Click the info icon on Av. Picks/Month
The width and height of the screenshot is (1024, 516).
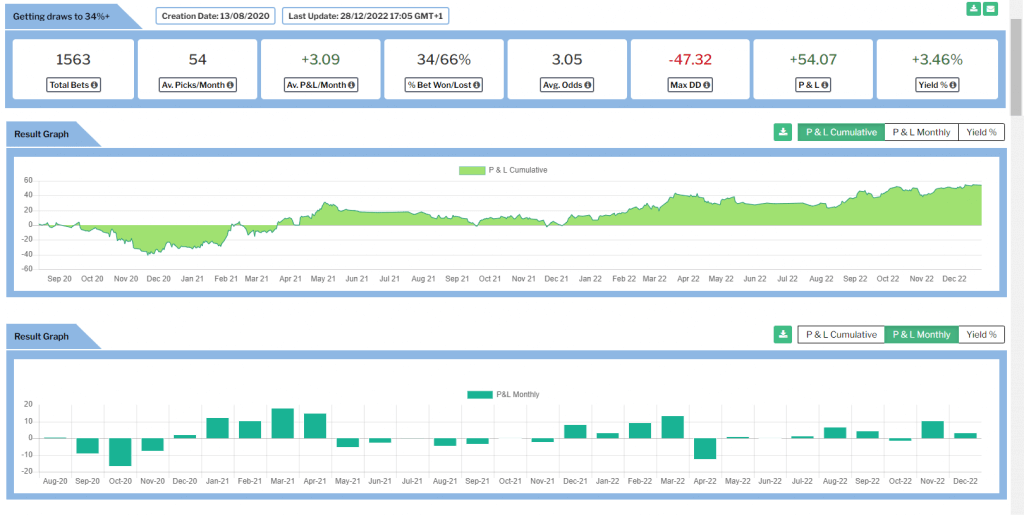click(x=230, y=85)
